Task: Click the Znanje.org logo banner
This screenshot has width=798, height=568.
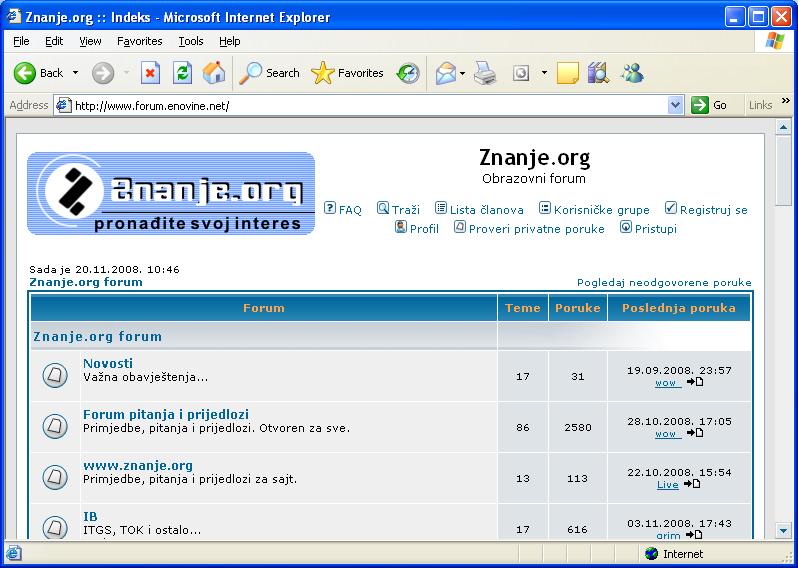Action: pyautogui.click(x=171, y=193)
